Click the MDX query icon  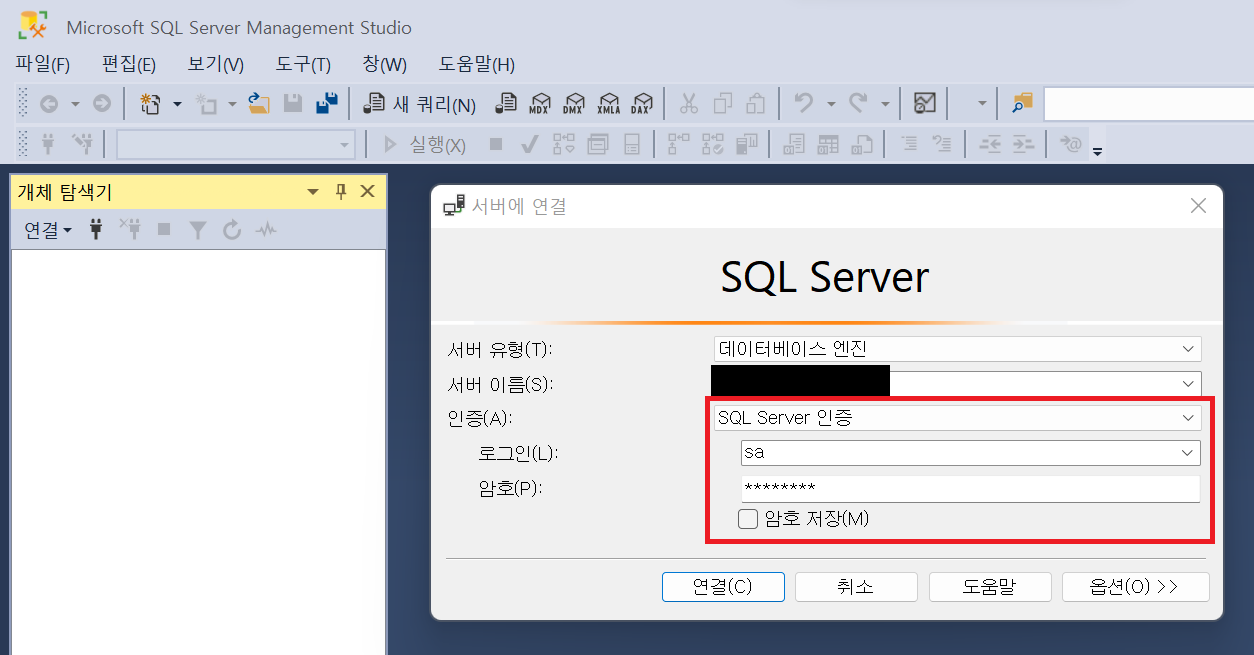[x=540, y=103]
